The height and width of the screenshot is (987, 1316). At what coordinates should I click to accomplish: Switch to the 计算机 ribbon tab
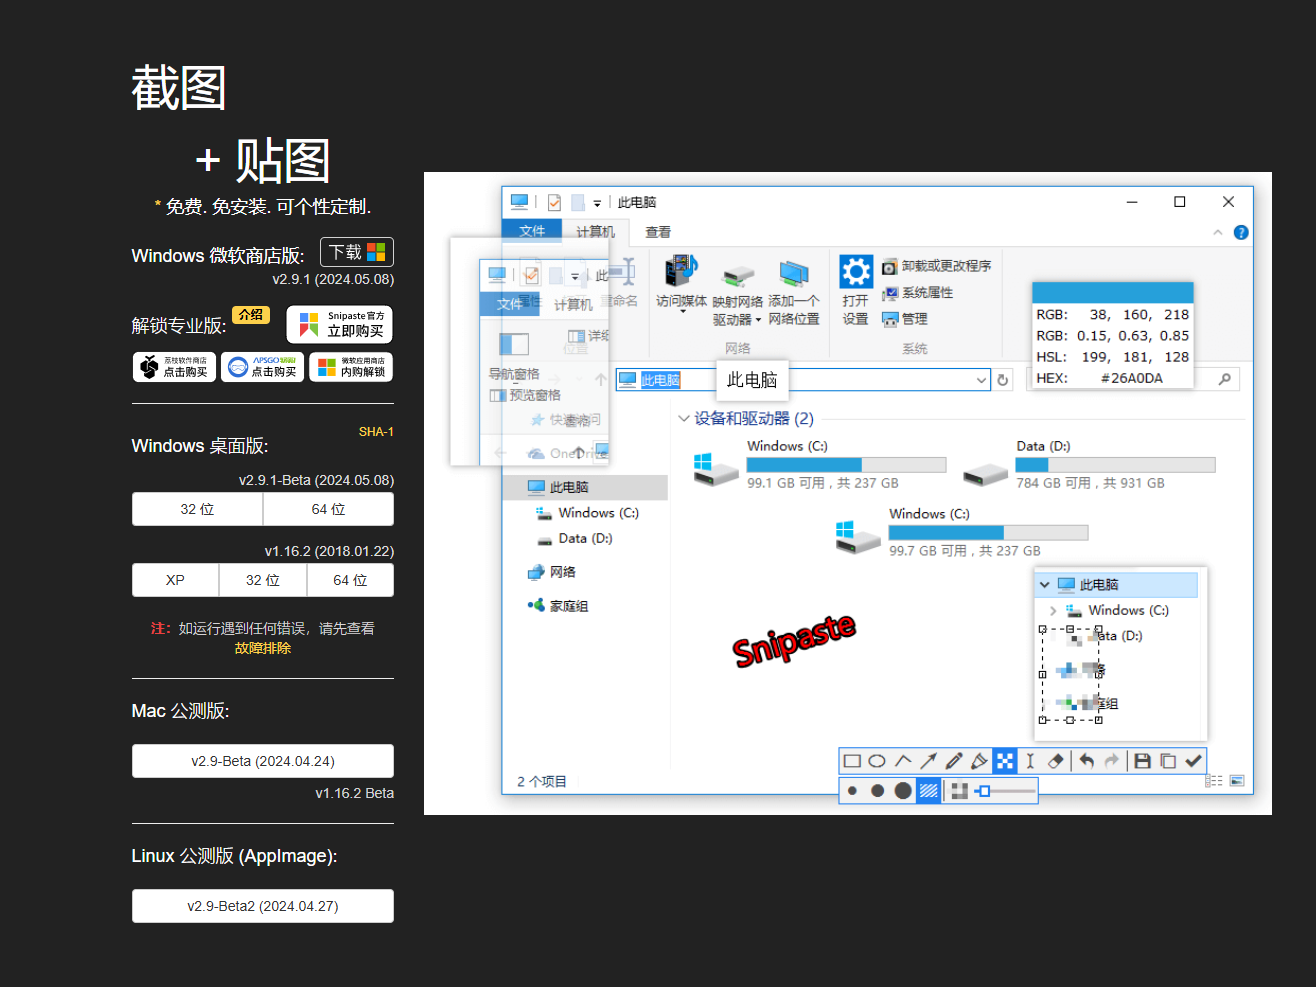tap(595, 232)
